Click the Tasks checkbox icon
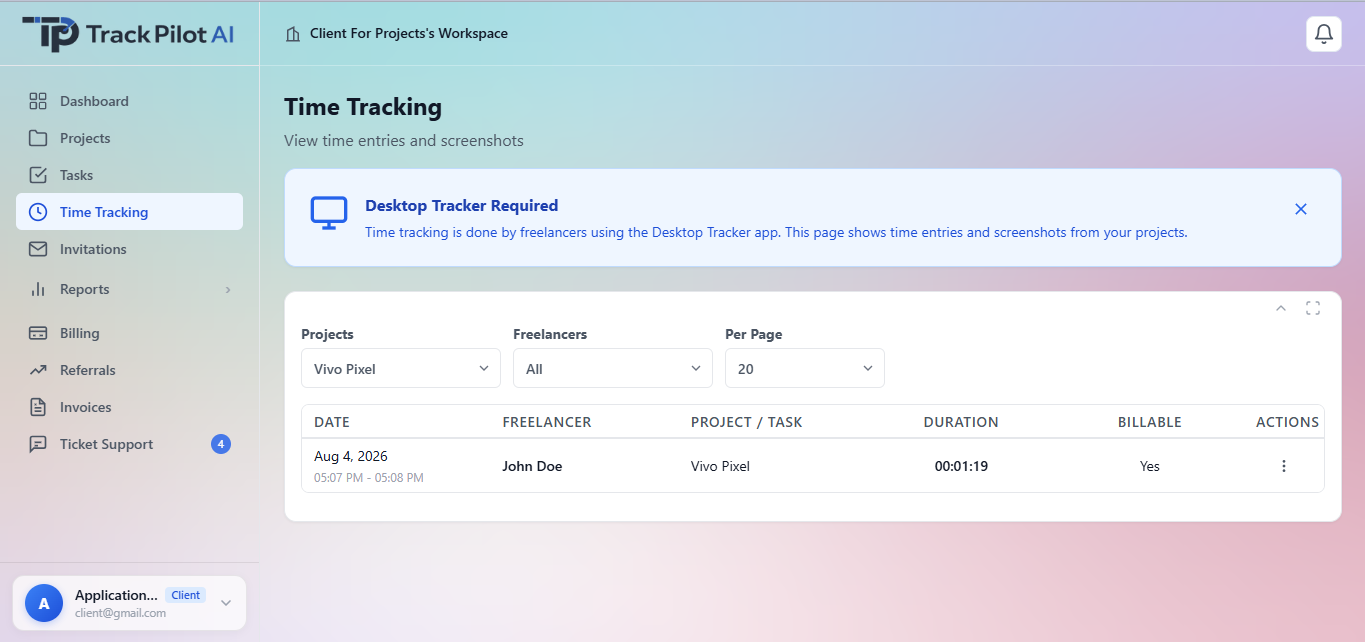1365x642 pixels. click(x=38, y=175)
